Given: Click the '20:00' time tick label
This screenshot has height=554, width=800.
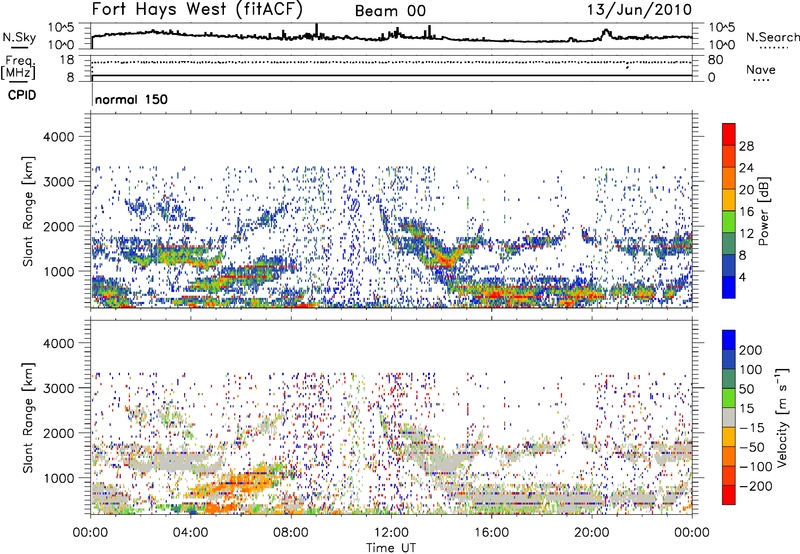Looking at the screenshot, I should pos(592,533).
